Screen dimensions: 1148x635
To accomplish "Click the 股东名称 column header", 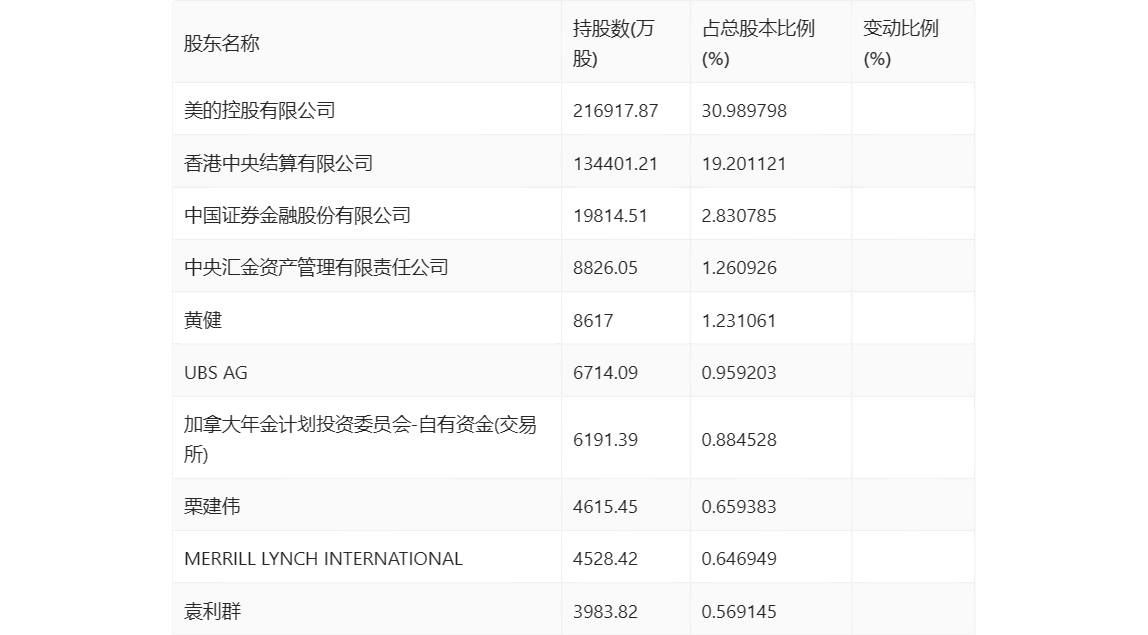I will (x=222, y=44).
